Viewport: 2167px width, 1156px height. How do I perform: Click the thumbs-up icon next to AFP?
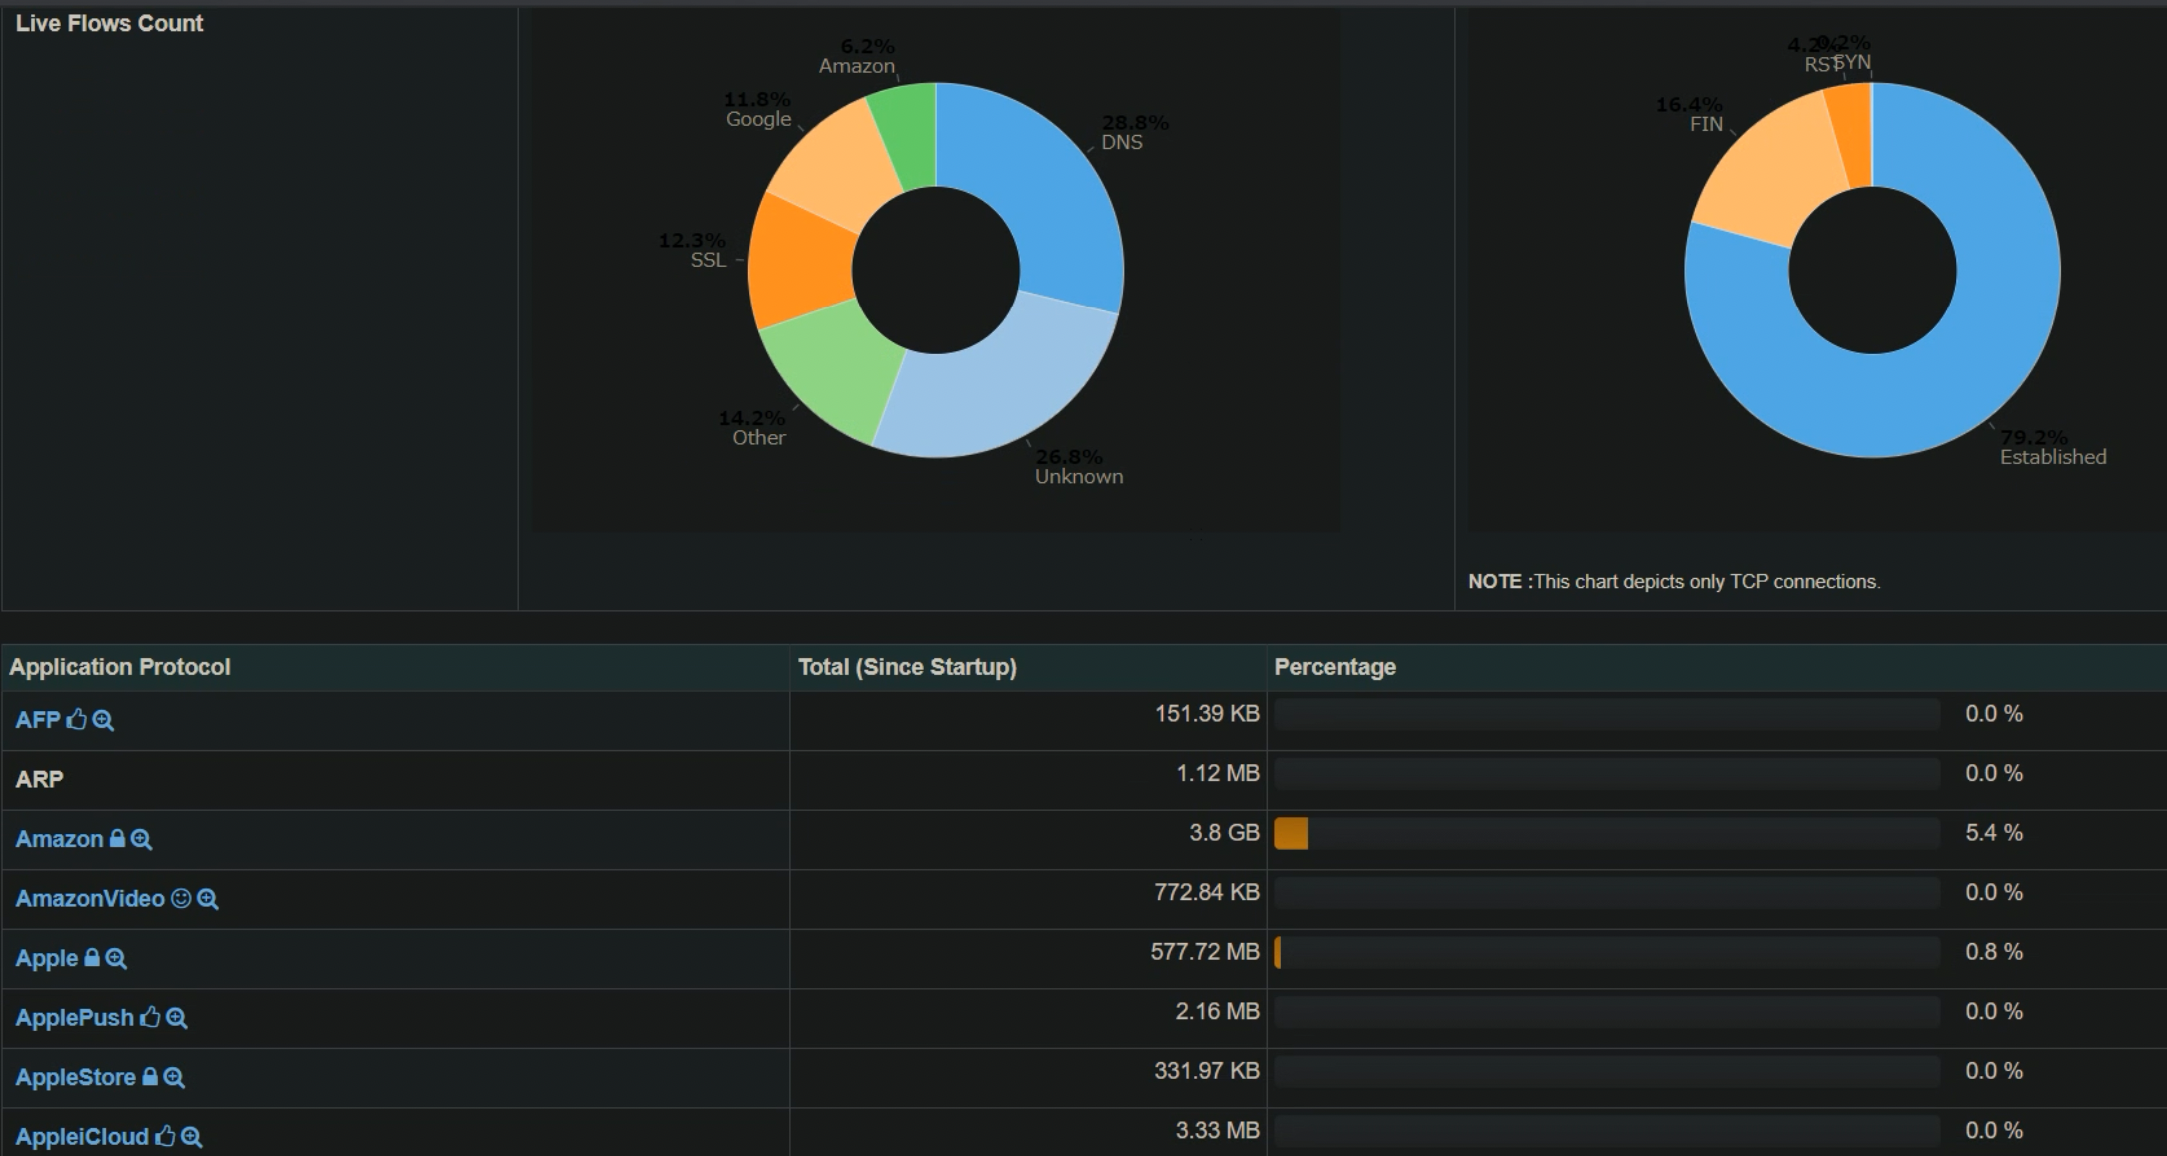click(77, 719)
